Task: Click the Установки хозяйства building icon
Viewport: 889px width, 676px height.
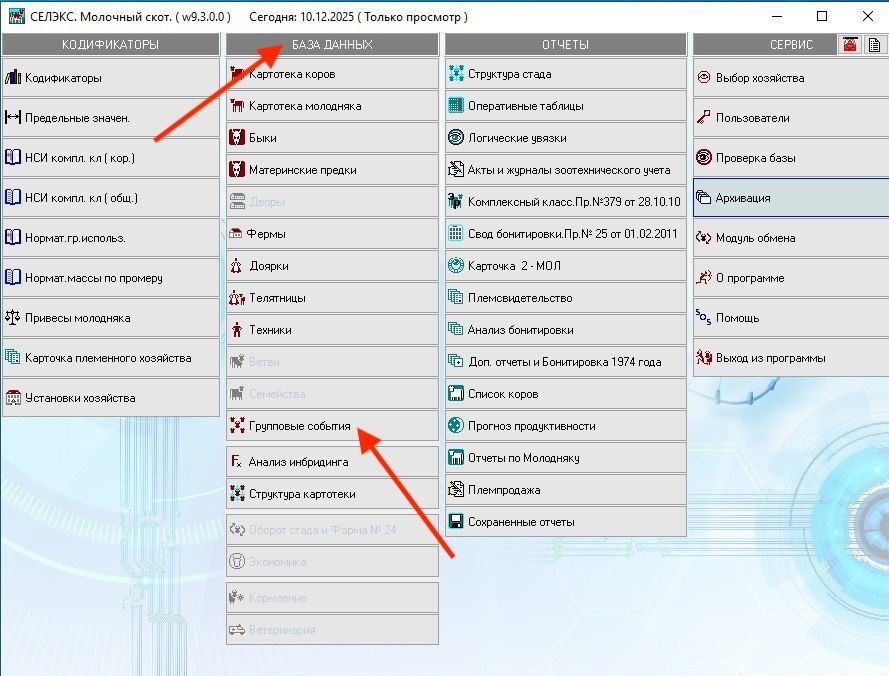Action: pos(12,398)
